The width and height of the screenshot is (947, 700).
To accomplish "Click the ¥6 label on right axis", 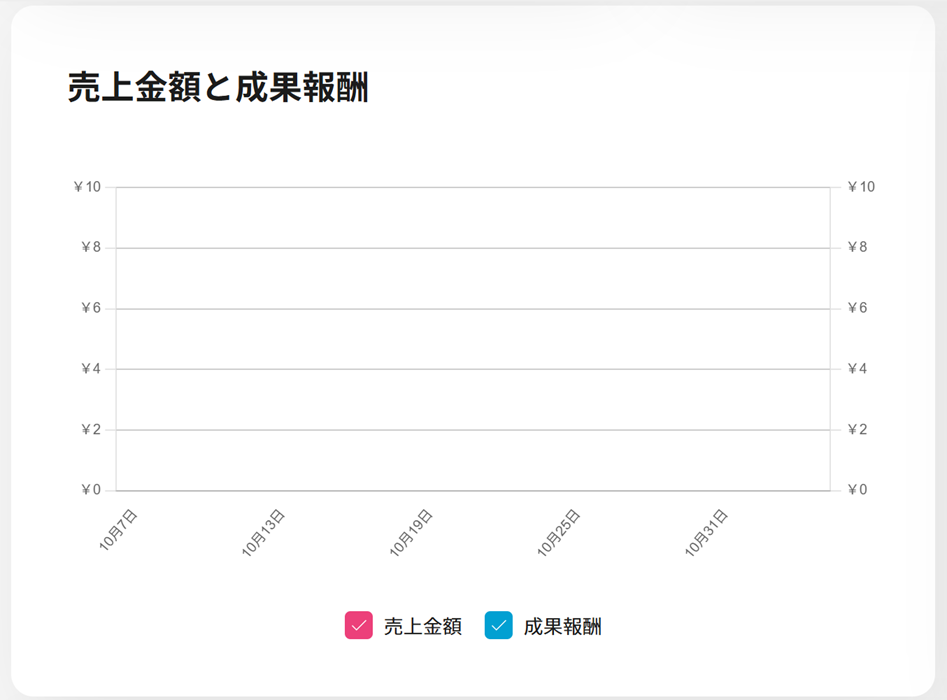I will click(857, 308).
